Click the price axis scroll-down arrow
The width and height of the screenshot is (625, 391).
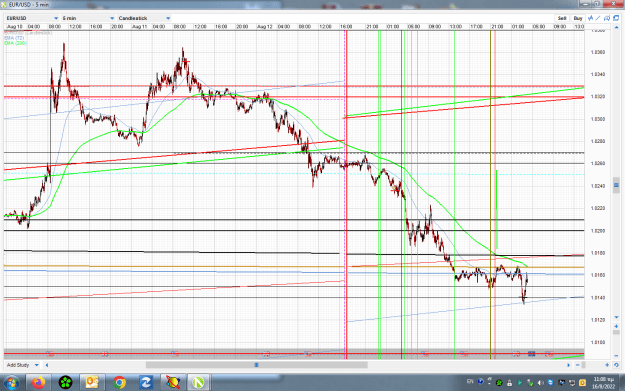tap(616, 317)
